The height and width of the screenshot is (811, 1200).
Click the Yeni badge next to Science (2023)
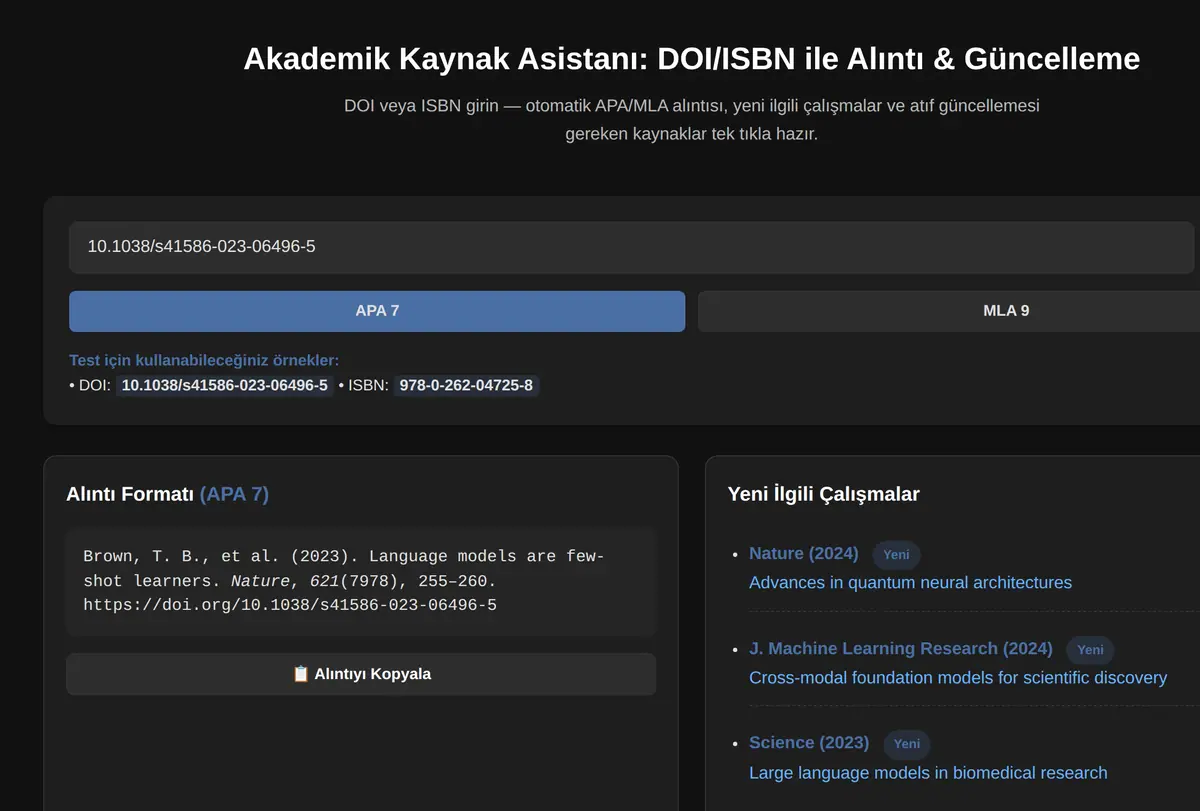coord(906,744)
